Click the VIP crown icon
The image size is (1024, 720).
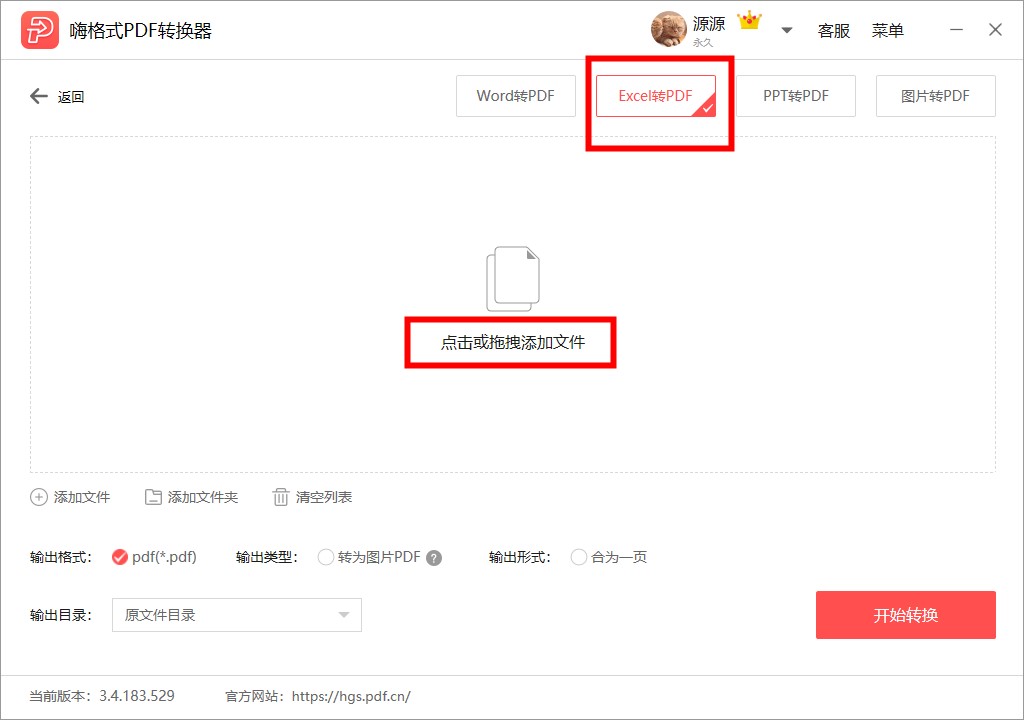tap(749, 21)
